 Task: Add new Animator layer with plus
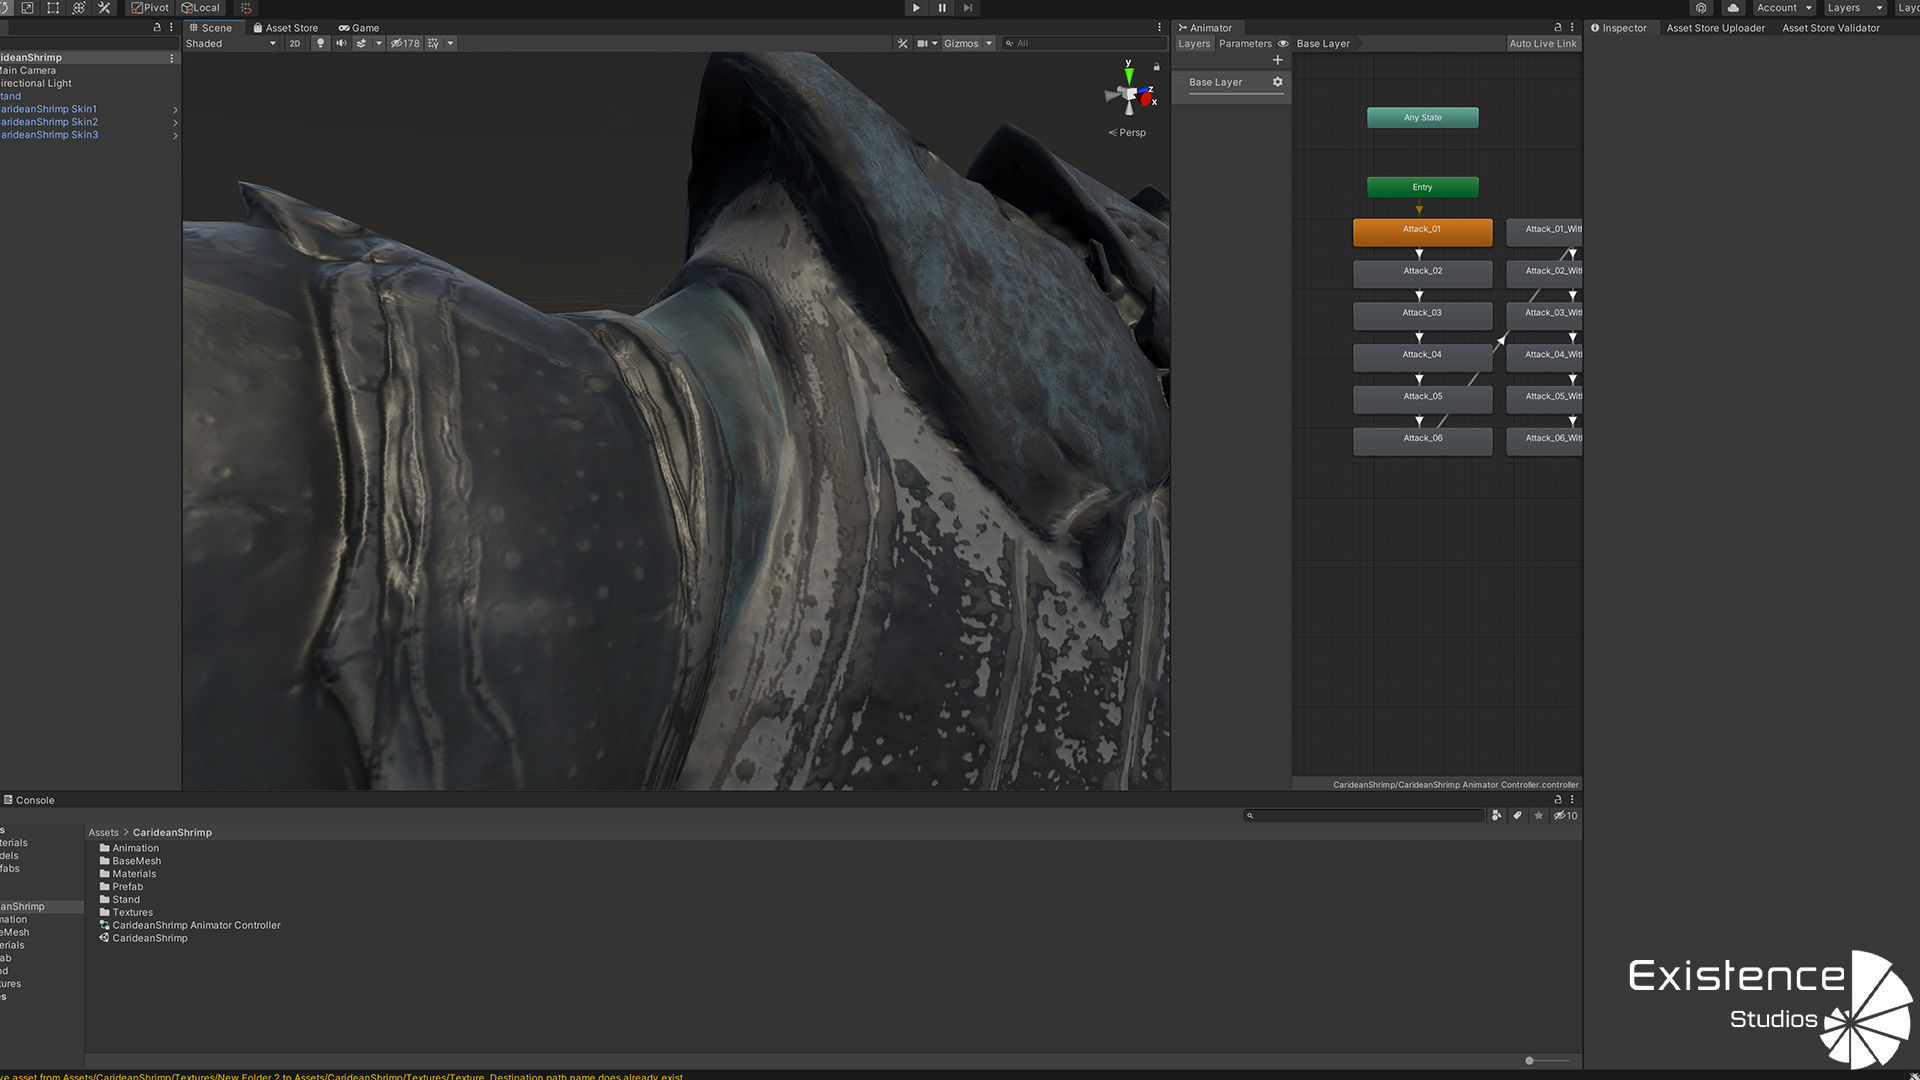click(x=1277, y=60)
